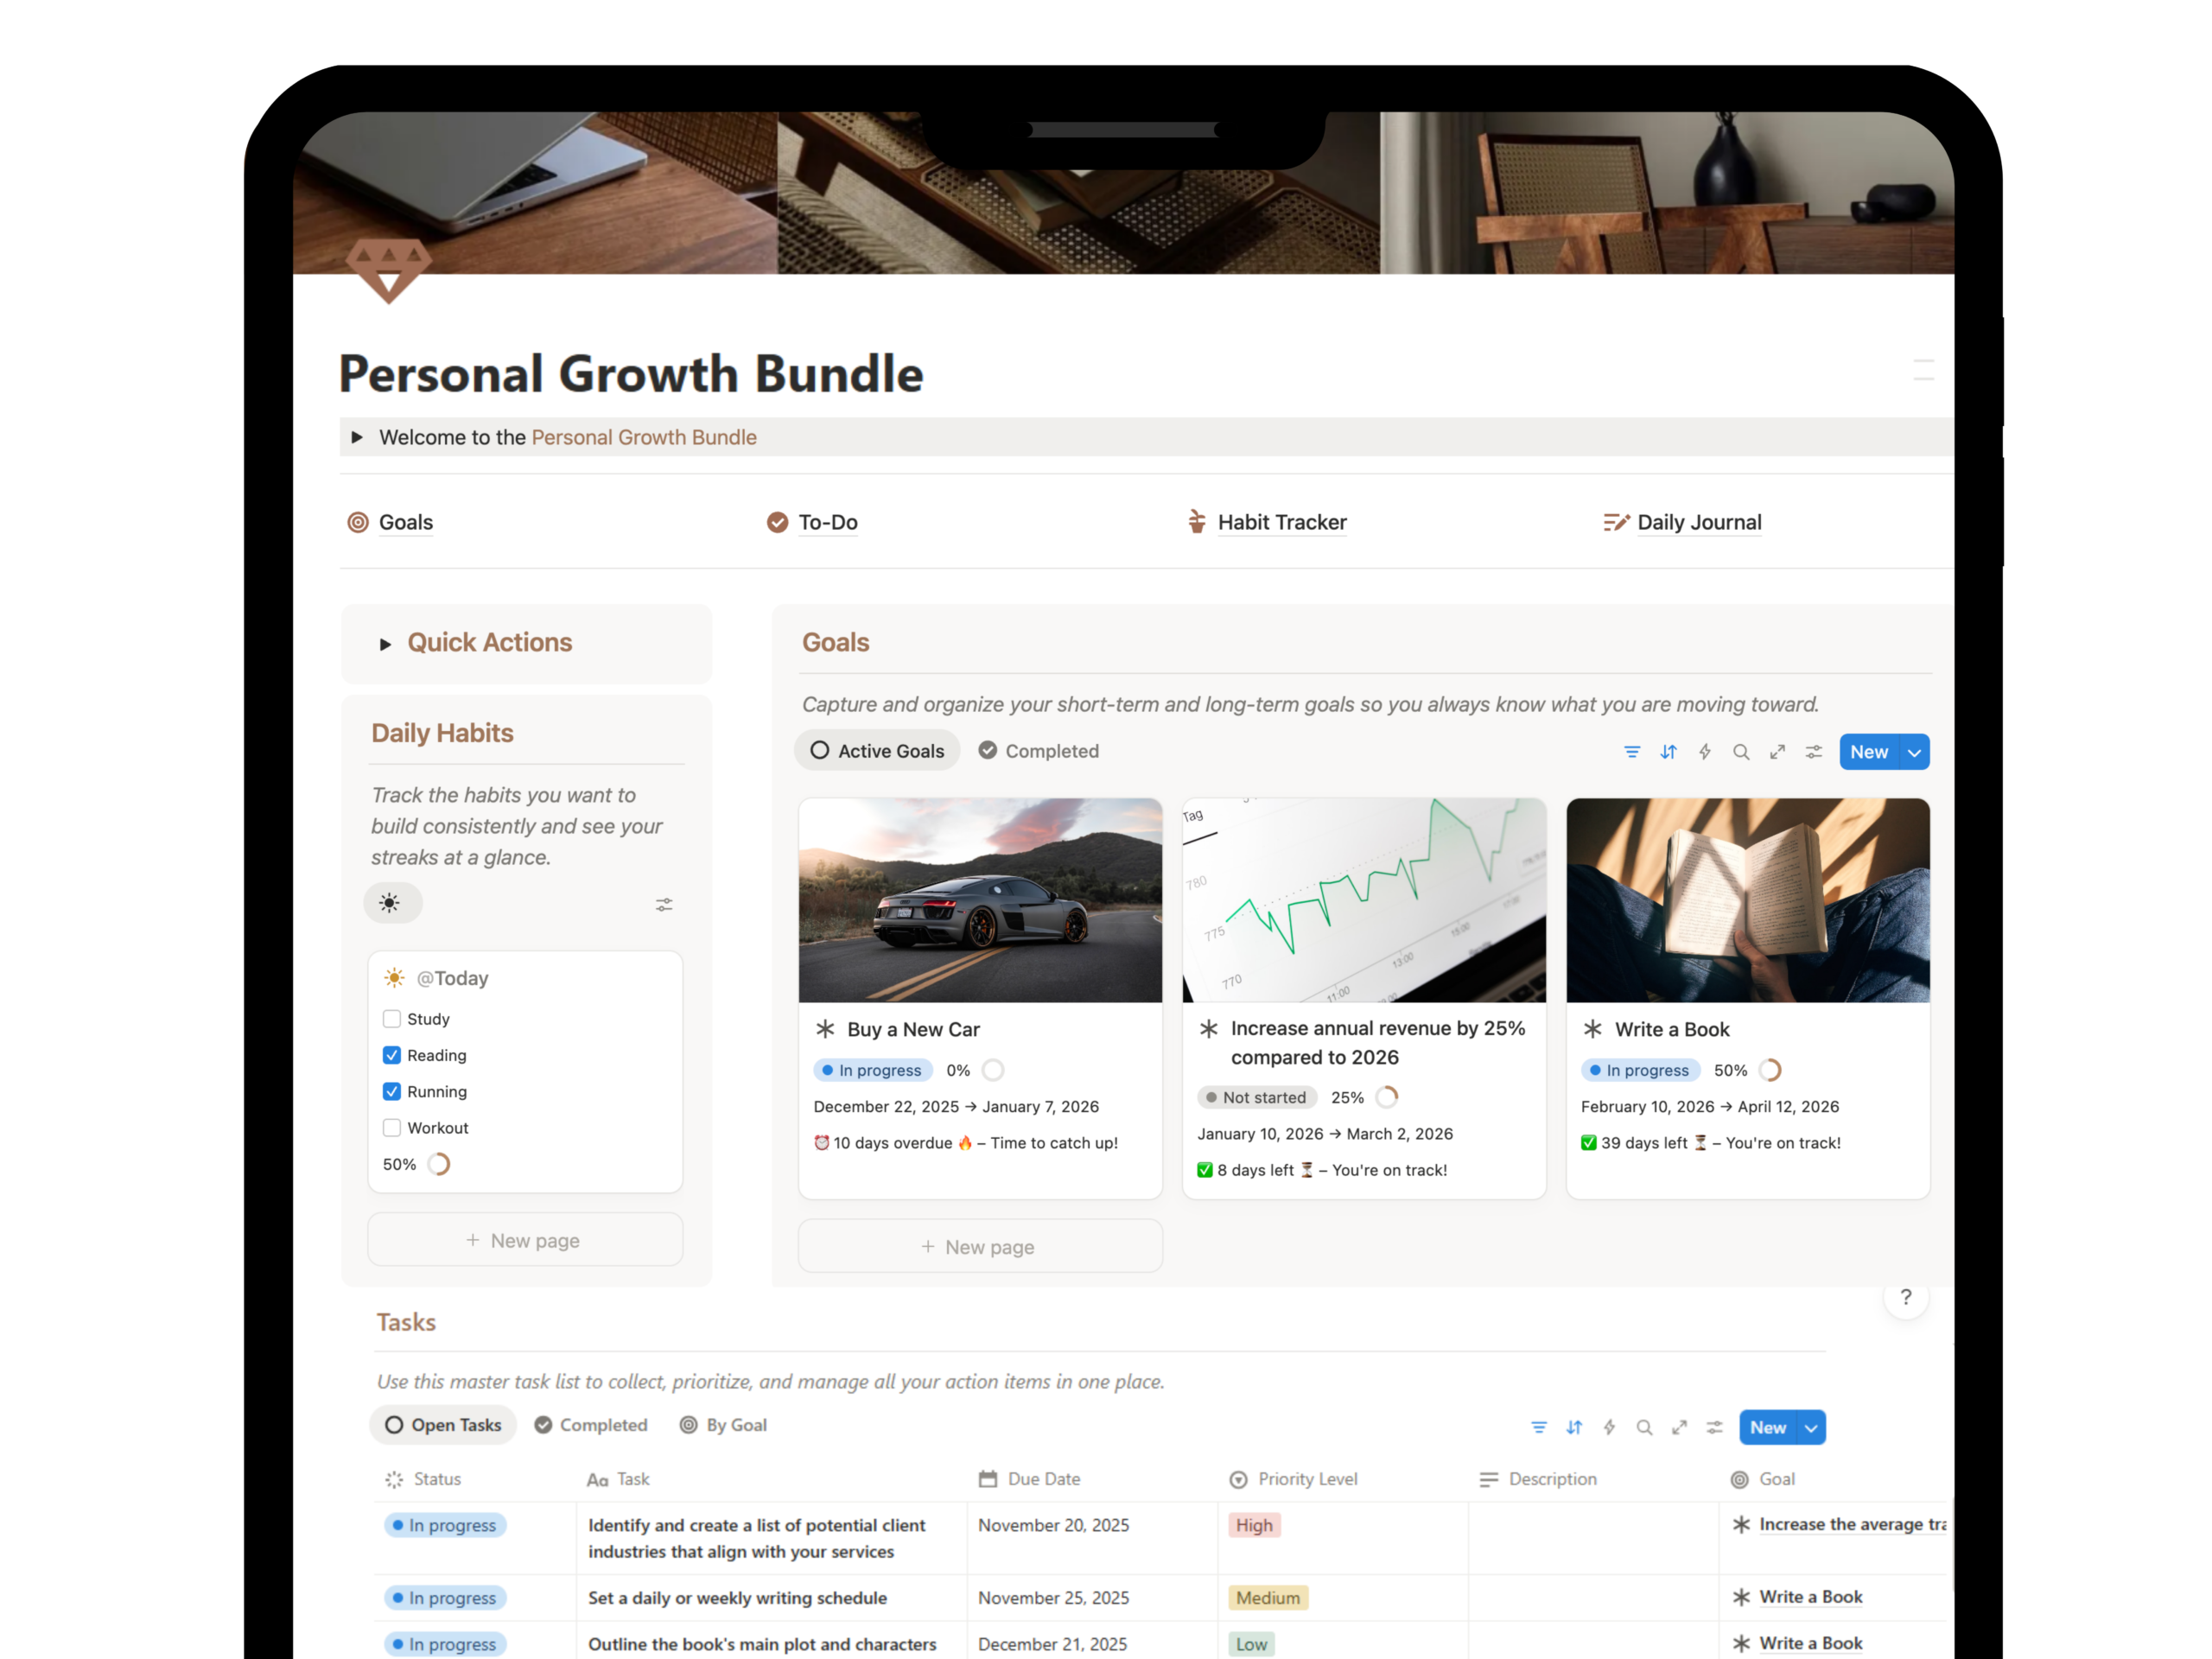The image size is (2212, 1659).
Task: Click the sort icon in Goals toolbar
Action: 1668,752
